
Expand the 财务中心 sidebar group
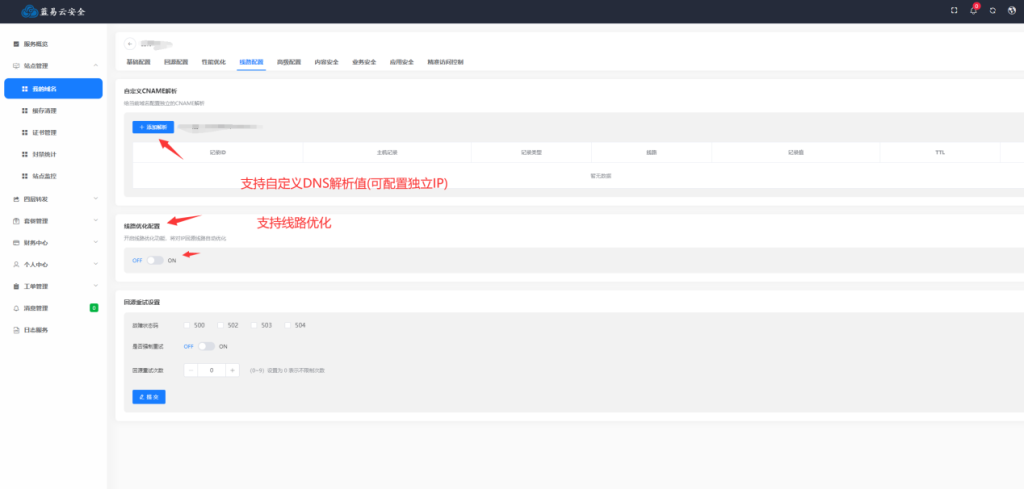point(96,242)
